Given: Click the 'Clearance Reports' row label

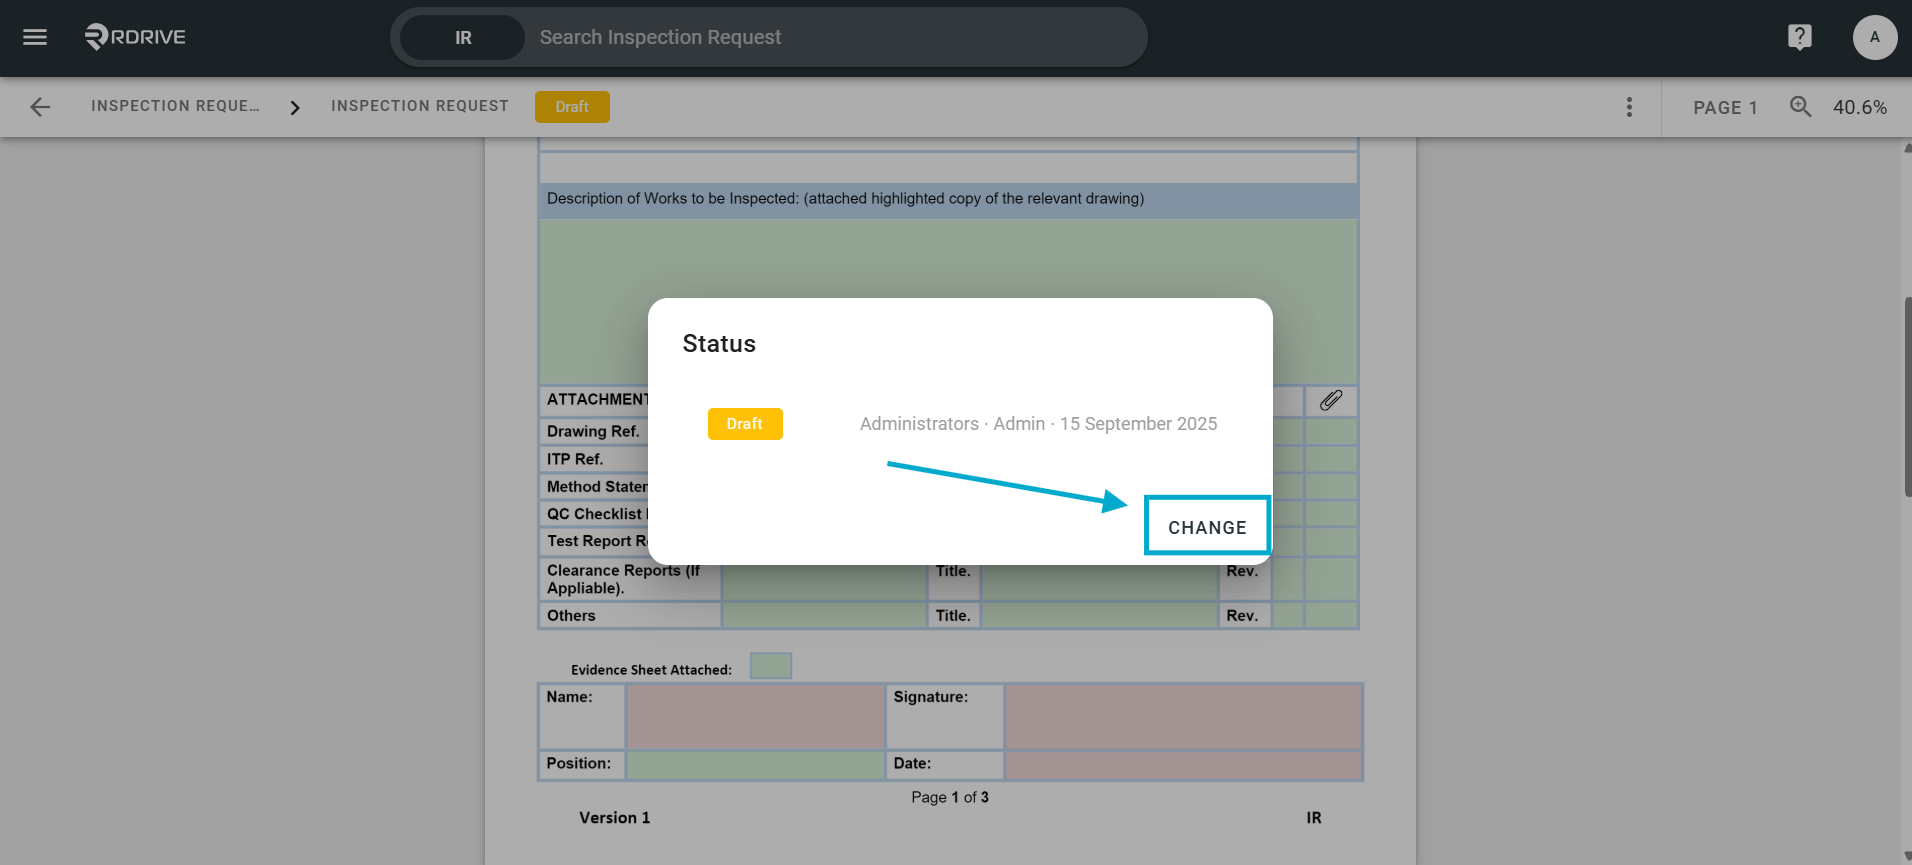Looking at the screenshot, I should click(x=623, y=579).
